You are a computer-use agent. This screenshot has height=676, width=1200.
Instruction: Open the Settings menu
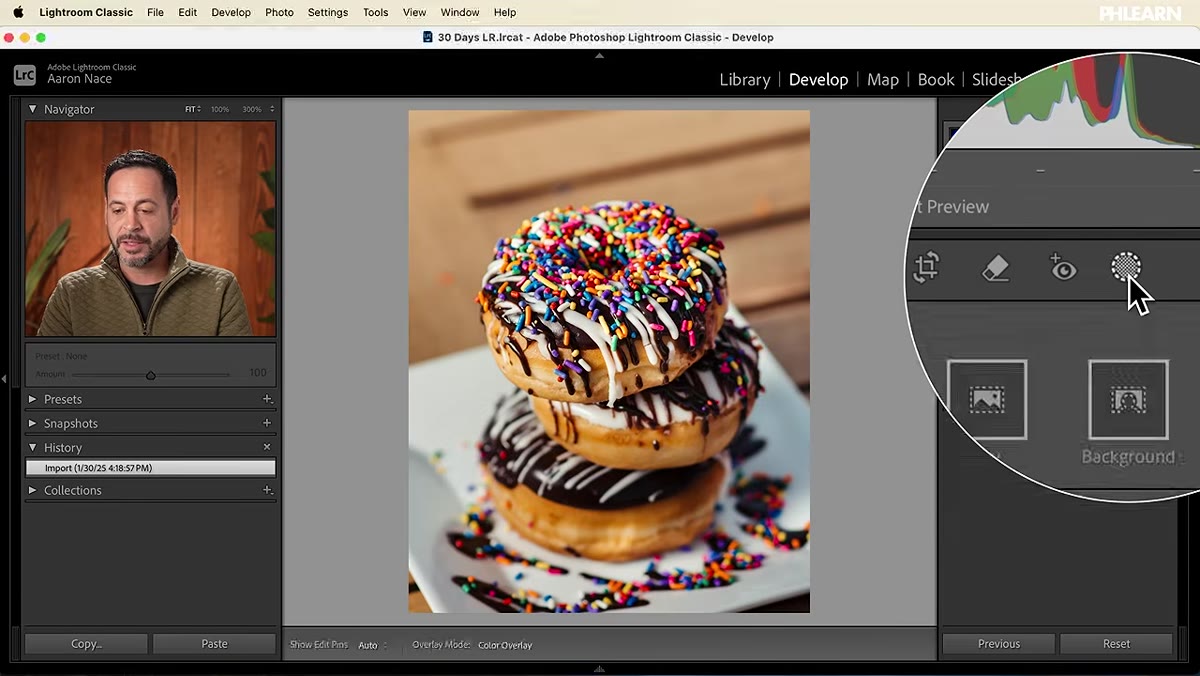tap(328, 12)
